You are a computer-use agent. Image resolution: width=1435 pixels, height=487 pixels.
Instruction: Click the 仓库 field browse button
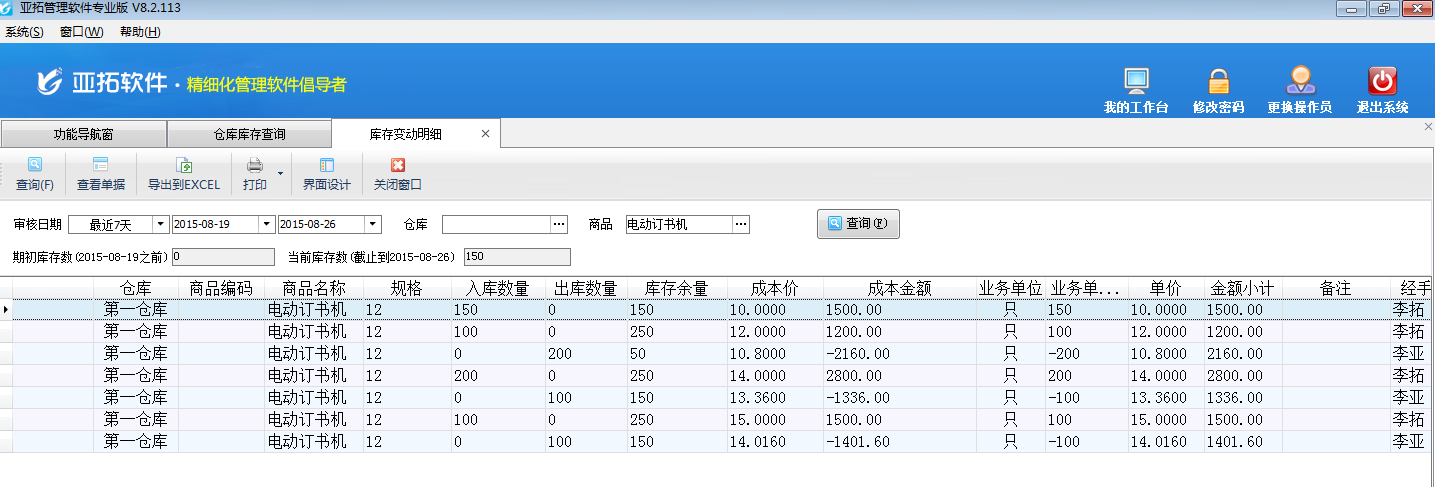(559, 225)
